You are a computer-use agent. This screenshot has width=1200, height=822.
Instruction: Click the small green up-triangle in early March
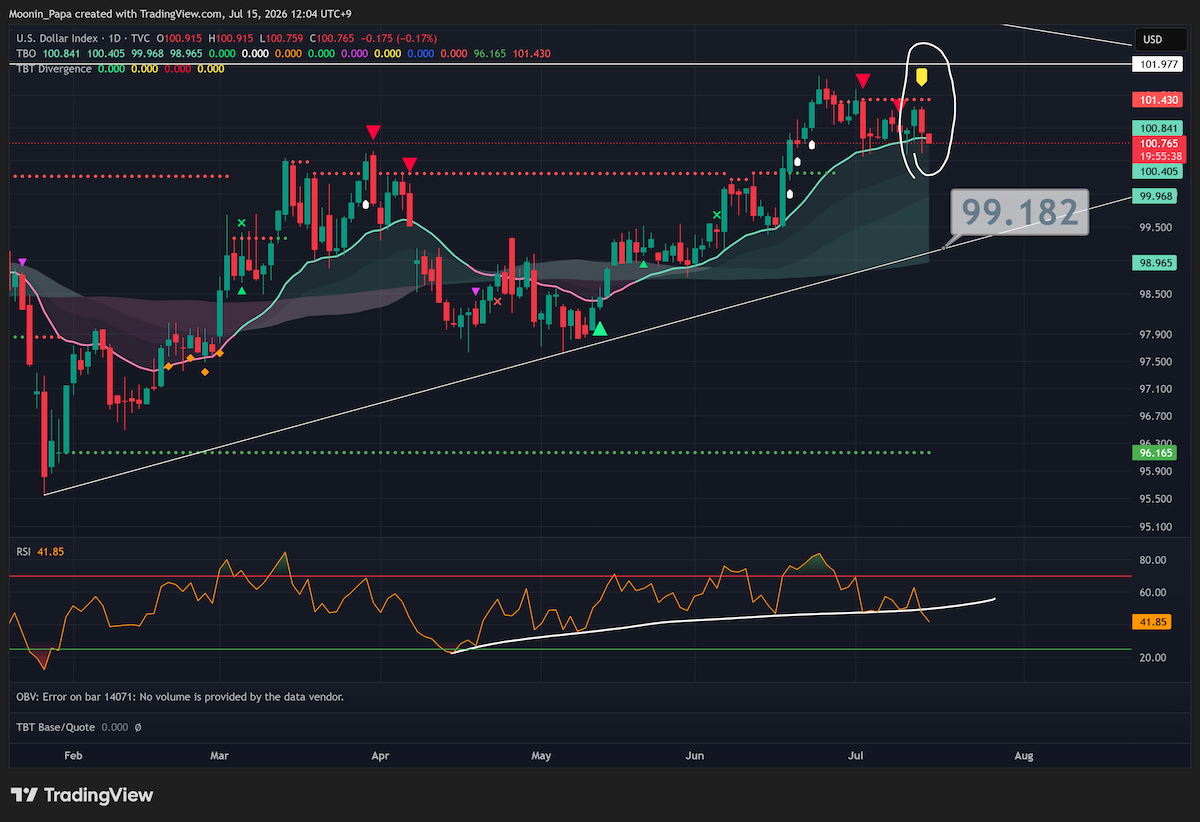[x=241, y=291]
